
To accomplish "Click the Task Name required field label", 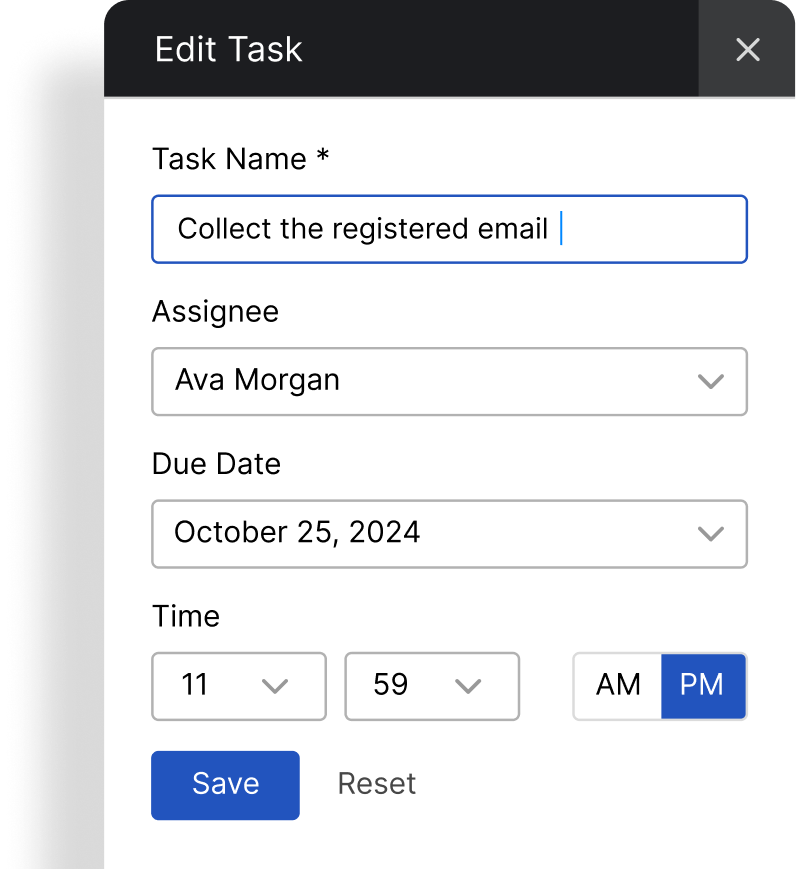I will pos(240,159).
